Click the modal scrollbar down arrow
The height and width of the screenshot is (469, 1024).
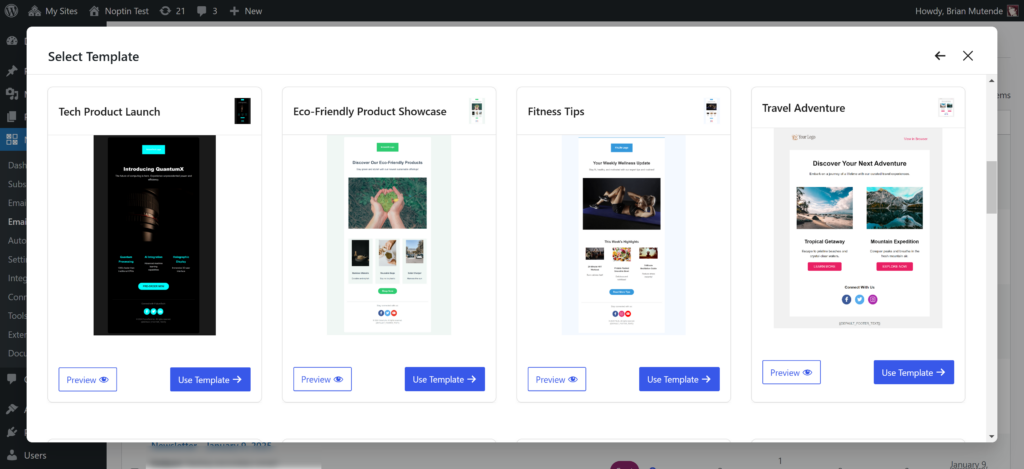coord(991,436)
